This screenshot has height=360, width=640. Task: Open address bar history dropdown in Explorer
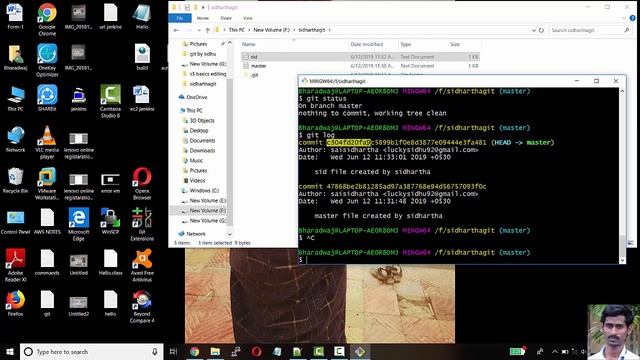tap(534, 30)
